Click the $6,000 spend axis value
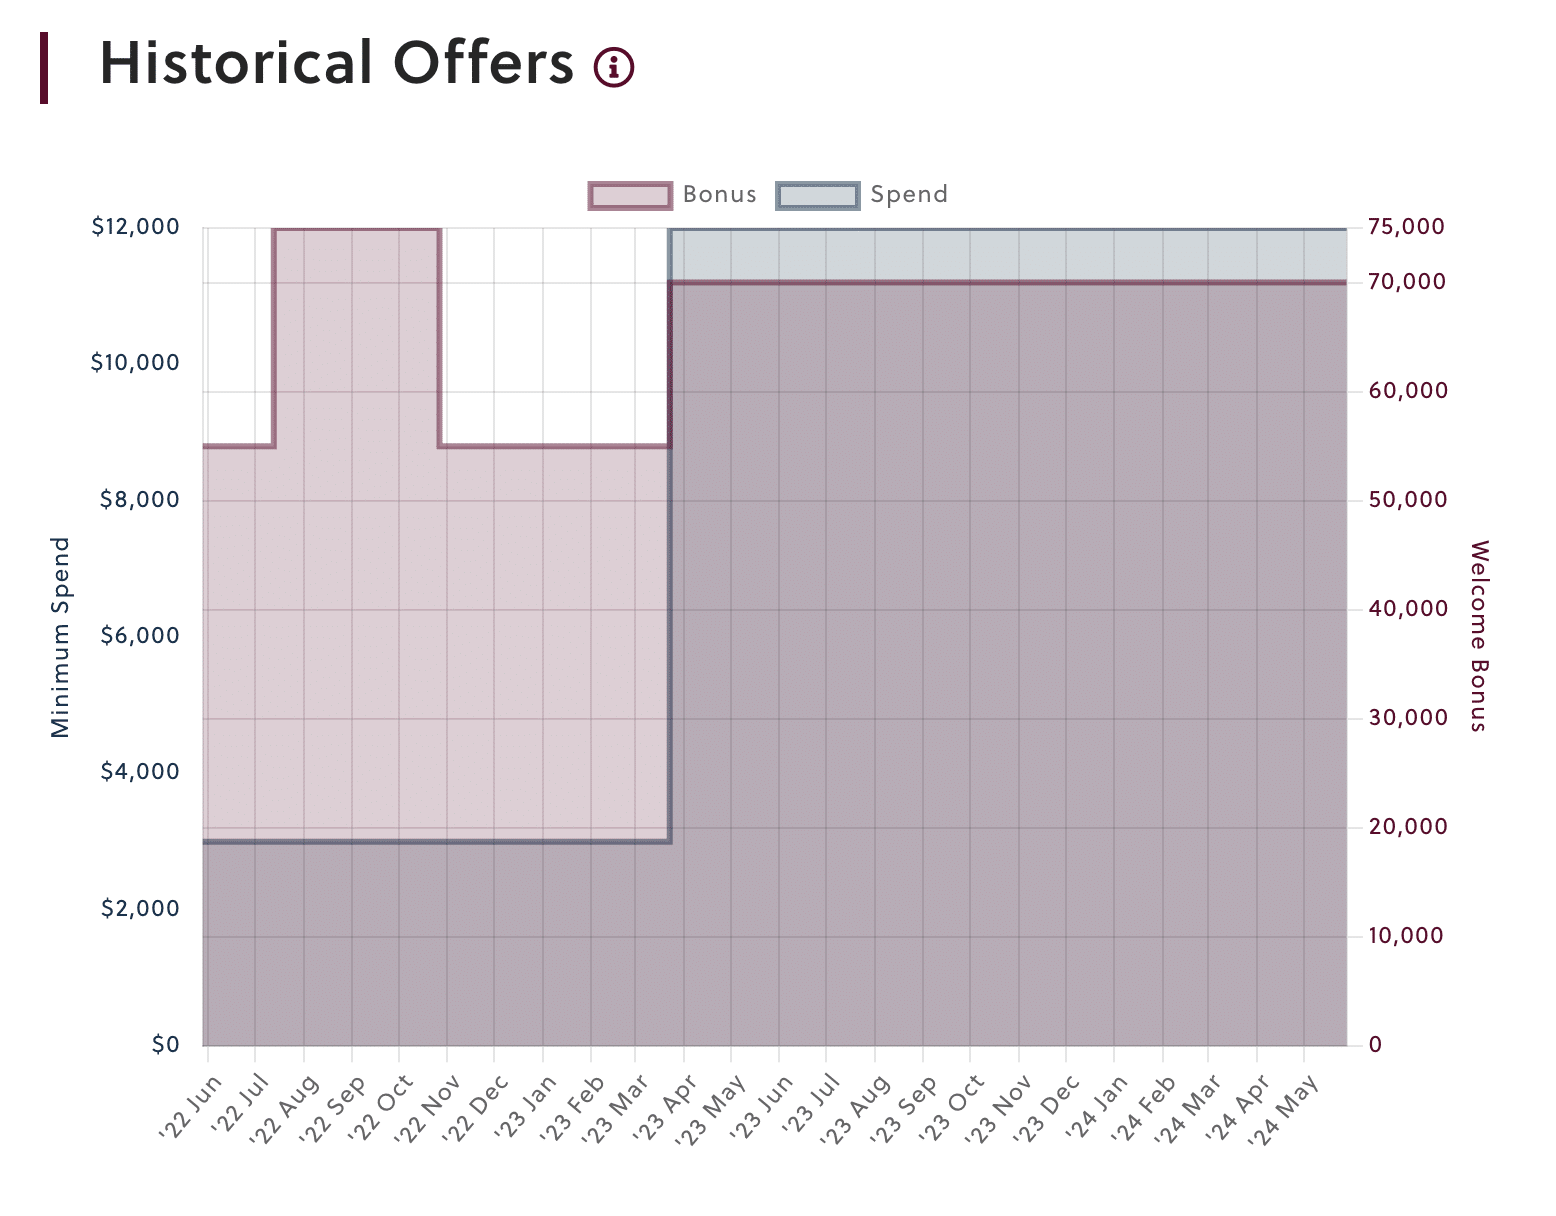 140,636
